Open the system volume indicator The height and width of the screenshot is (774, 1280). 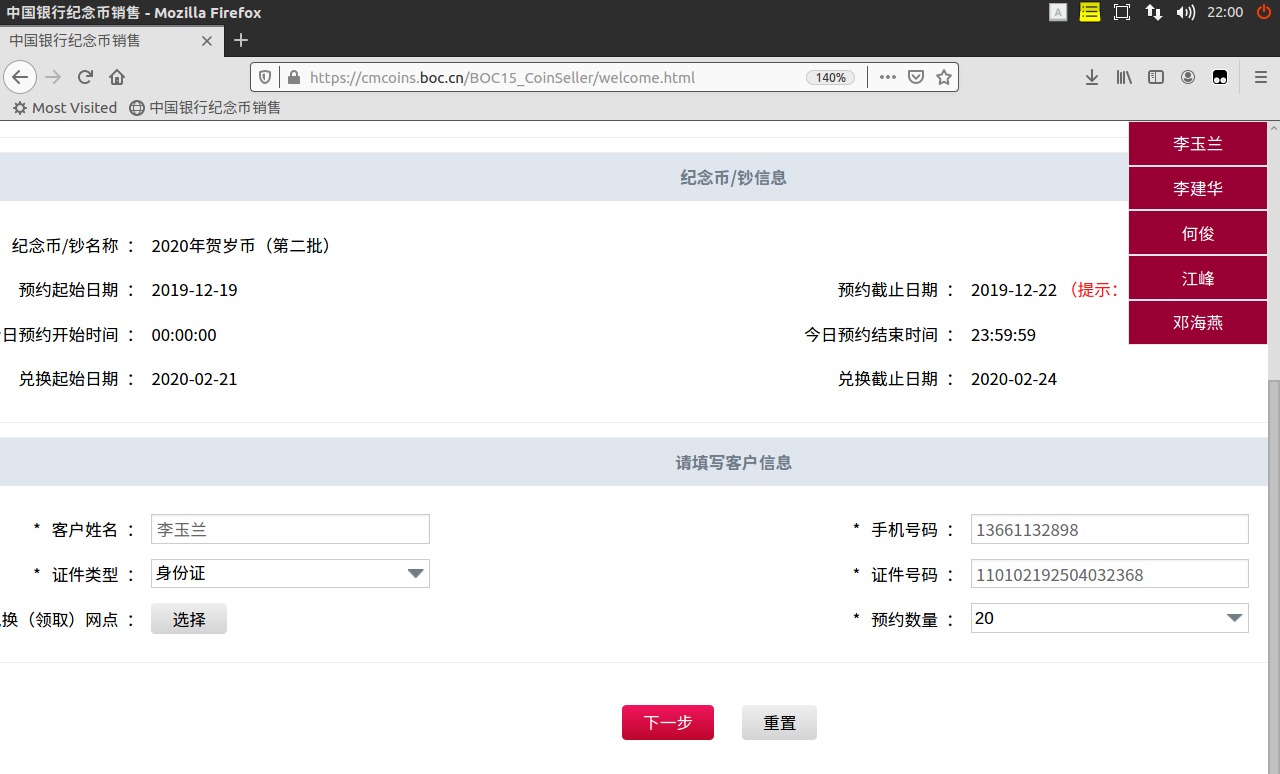1185,12
